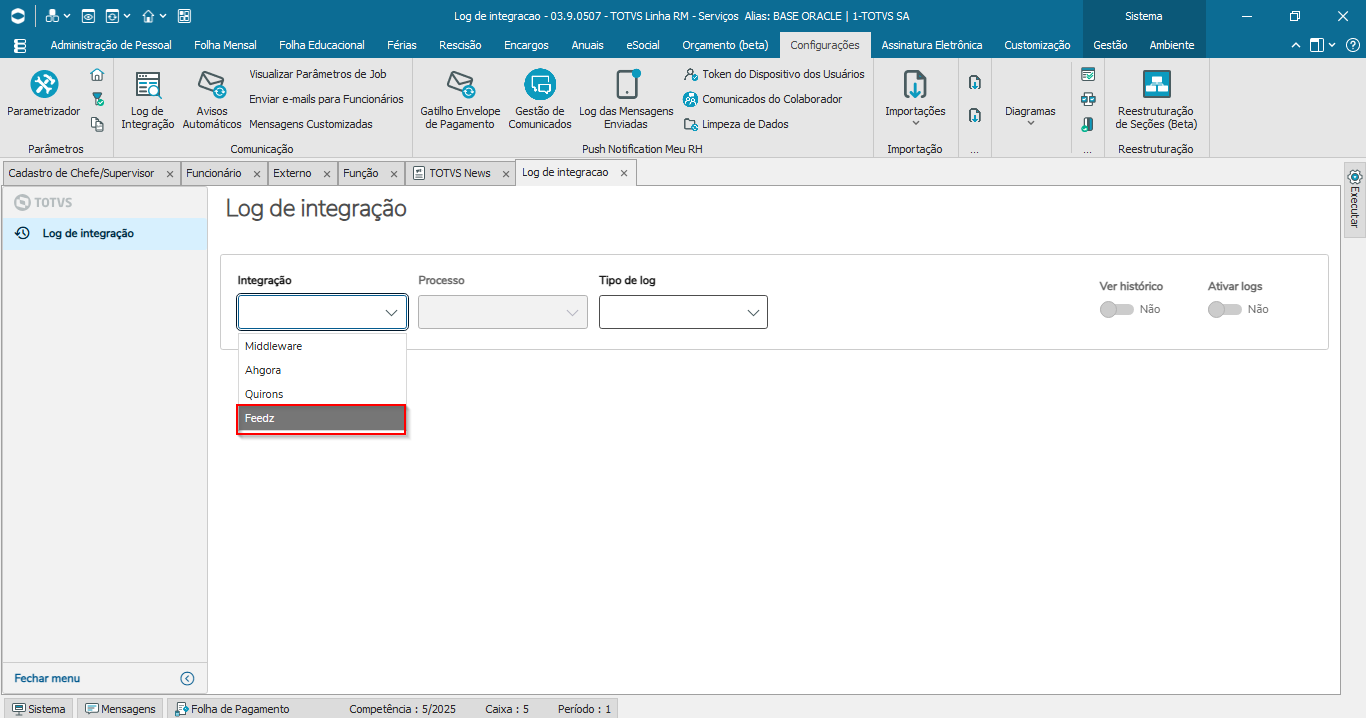Open Reestruturação de Seções (Beta) icon
This screenshot has height=718, width=1366.
1156,85
